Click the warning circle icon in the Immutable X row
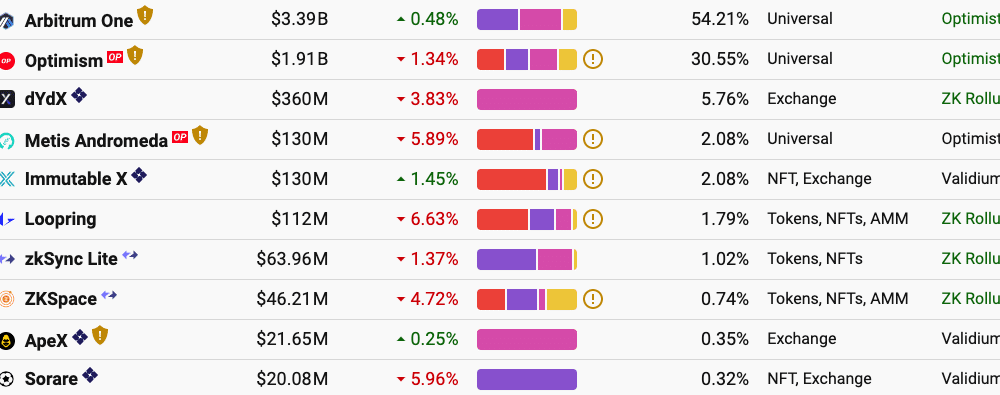Screen dimensions: 1000x395 (x=593, y=179)
